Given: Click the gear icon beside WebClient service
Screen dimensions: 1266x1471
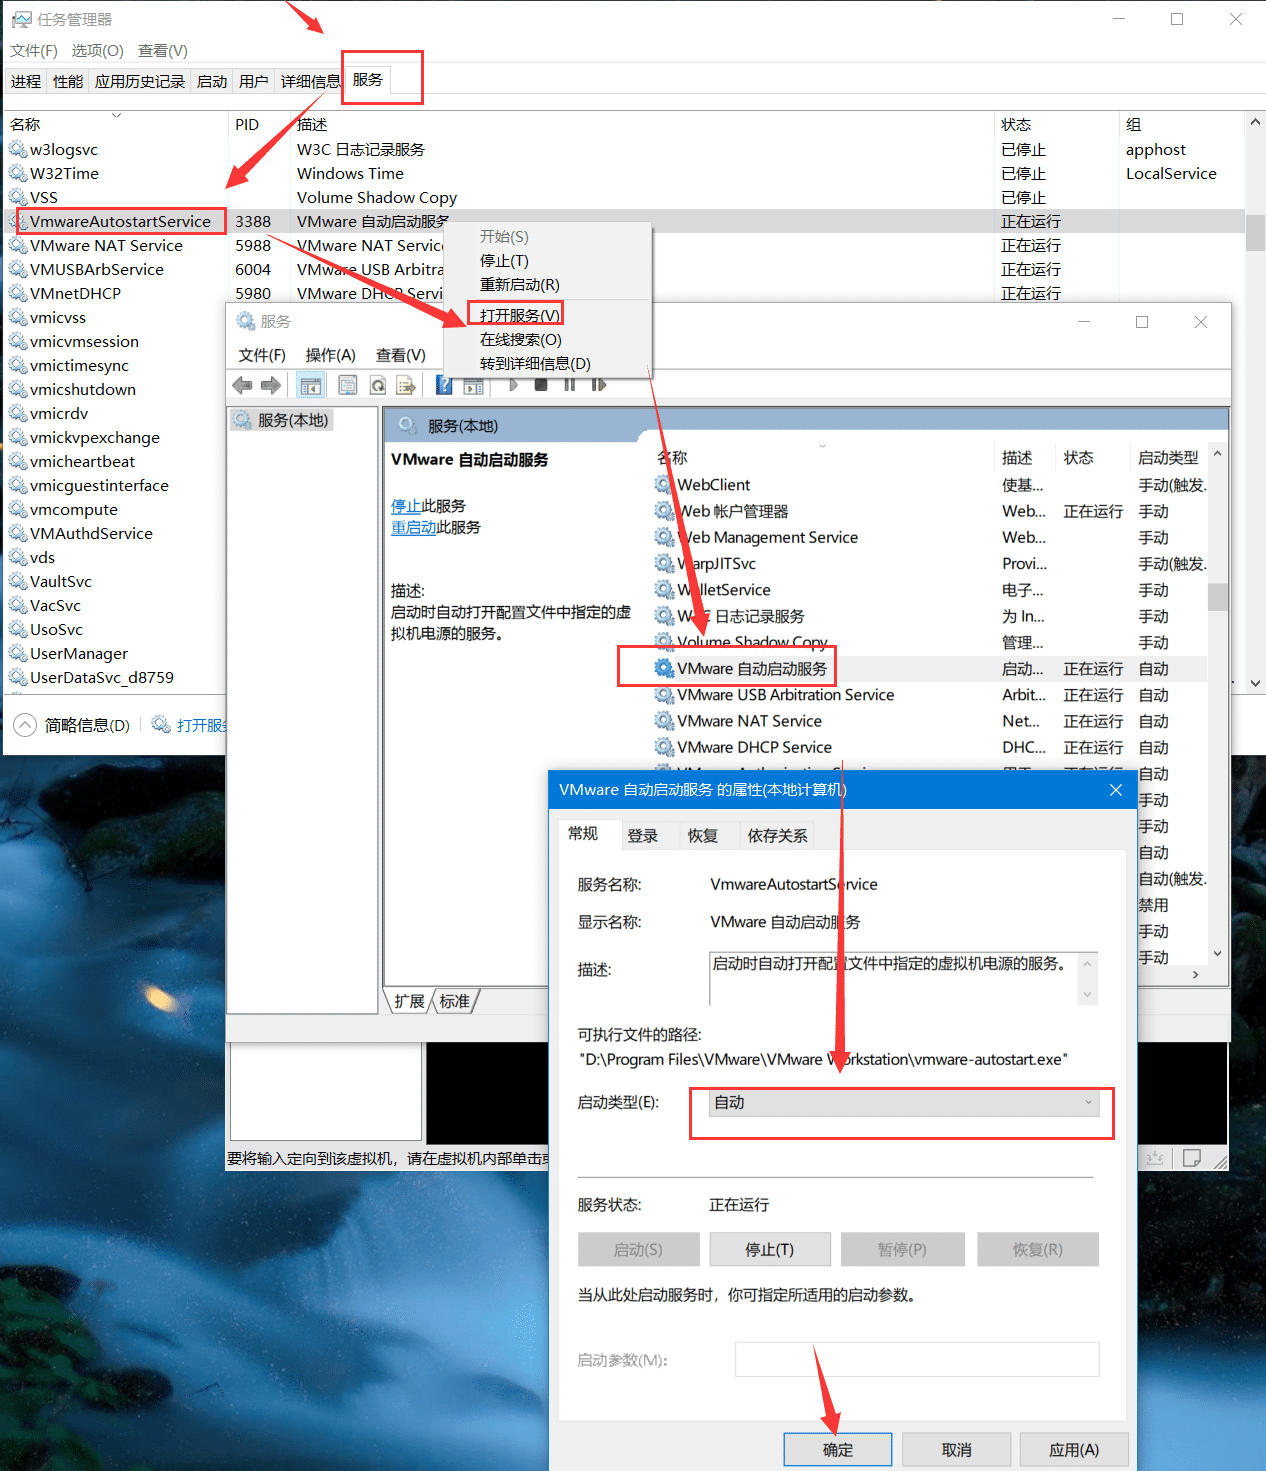Looking at the screenshot, I should tap(664, 484).
